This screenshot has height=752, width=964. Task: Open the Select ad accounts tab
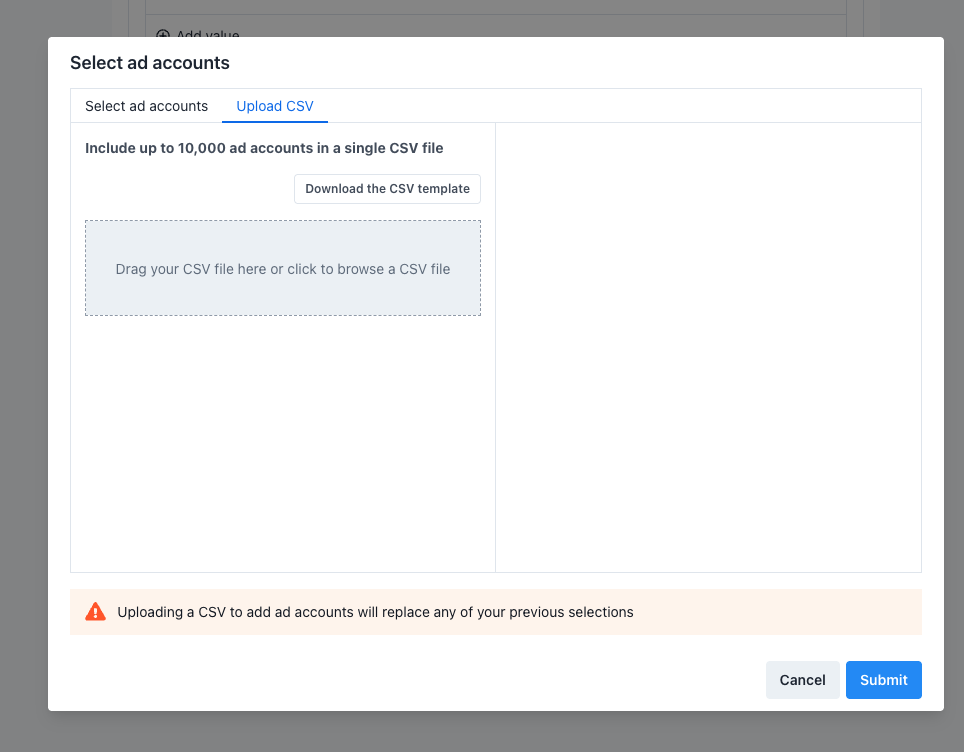(146, 105)
